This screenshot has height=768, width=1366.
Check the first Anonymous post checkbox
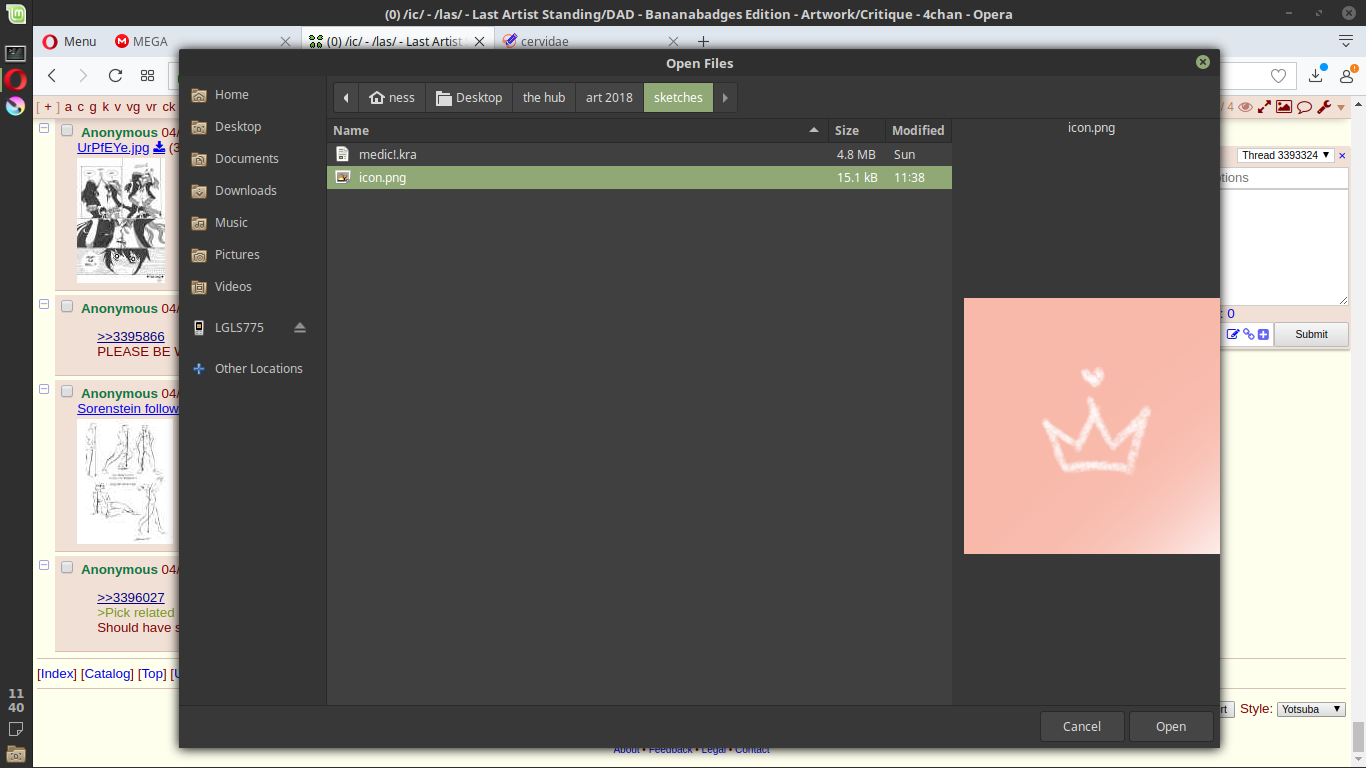tap(67, 130)
